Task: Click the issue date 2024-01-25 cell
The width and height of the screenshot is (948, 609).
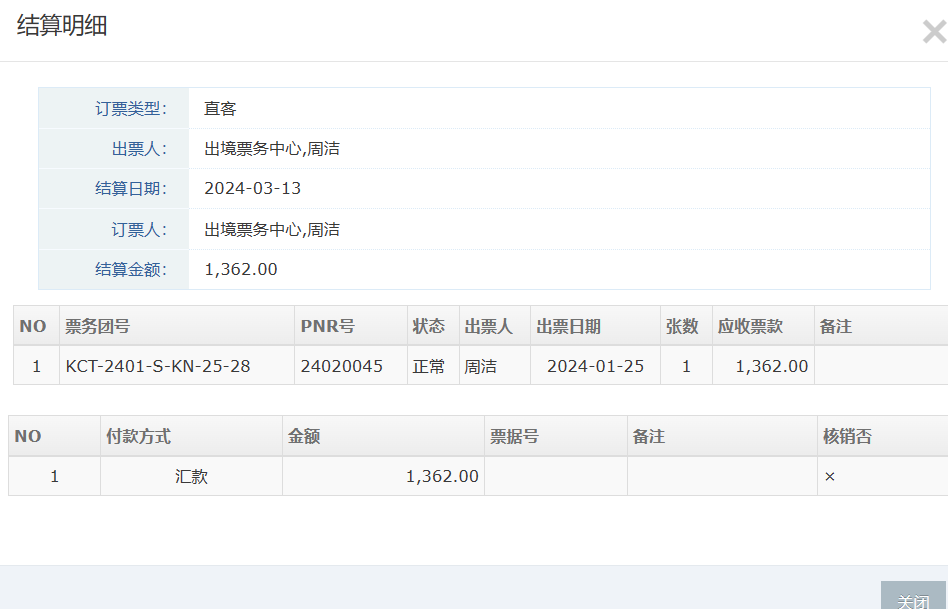Action: pos(595,366)
